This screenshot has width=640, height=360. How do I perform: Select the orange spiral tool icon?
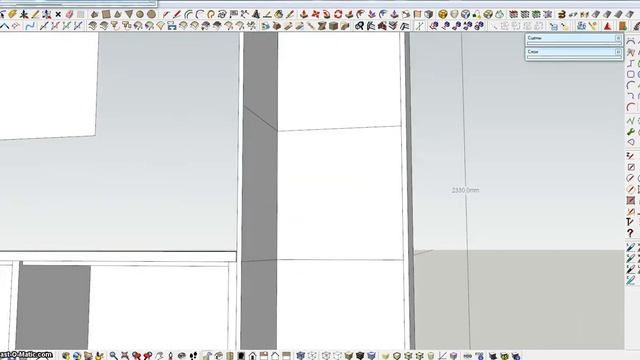(211, 15)
